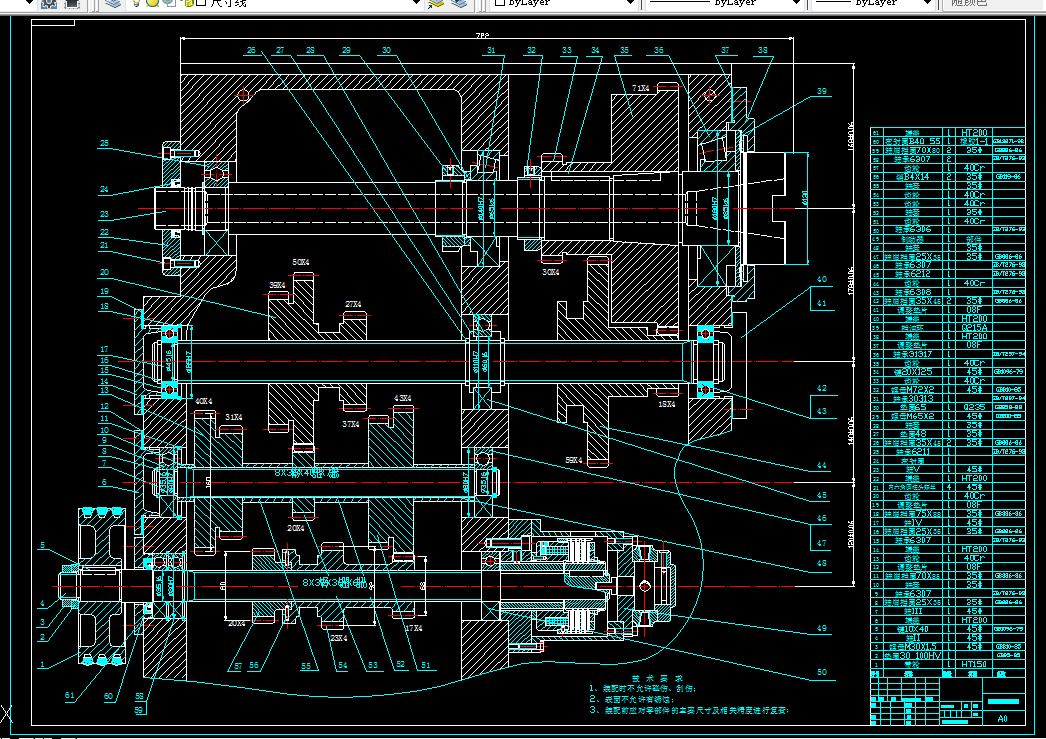Click the Workspace Settings gear icon
Viewport: 1046px width, 739px height.
[49, 3]
